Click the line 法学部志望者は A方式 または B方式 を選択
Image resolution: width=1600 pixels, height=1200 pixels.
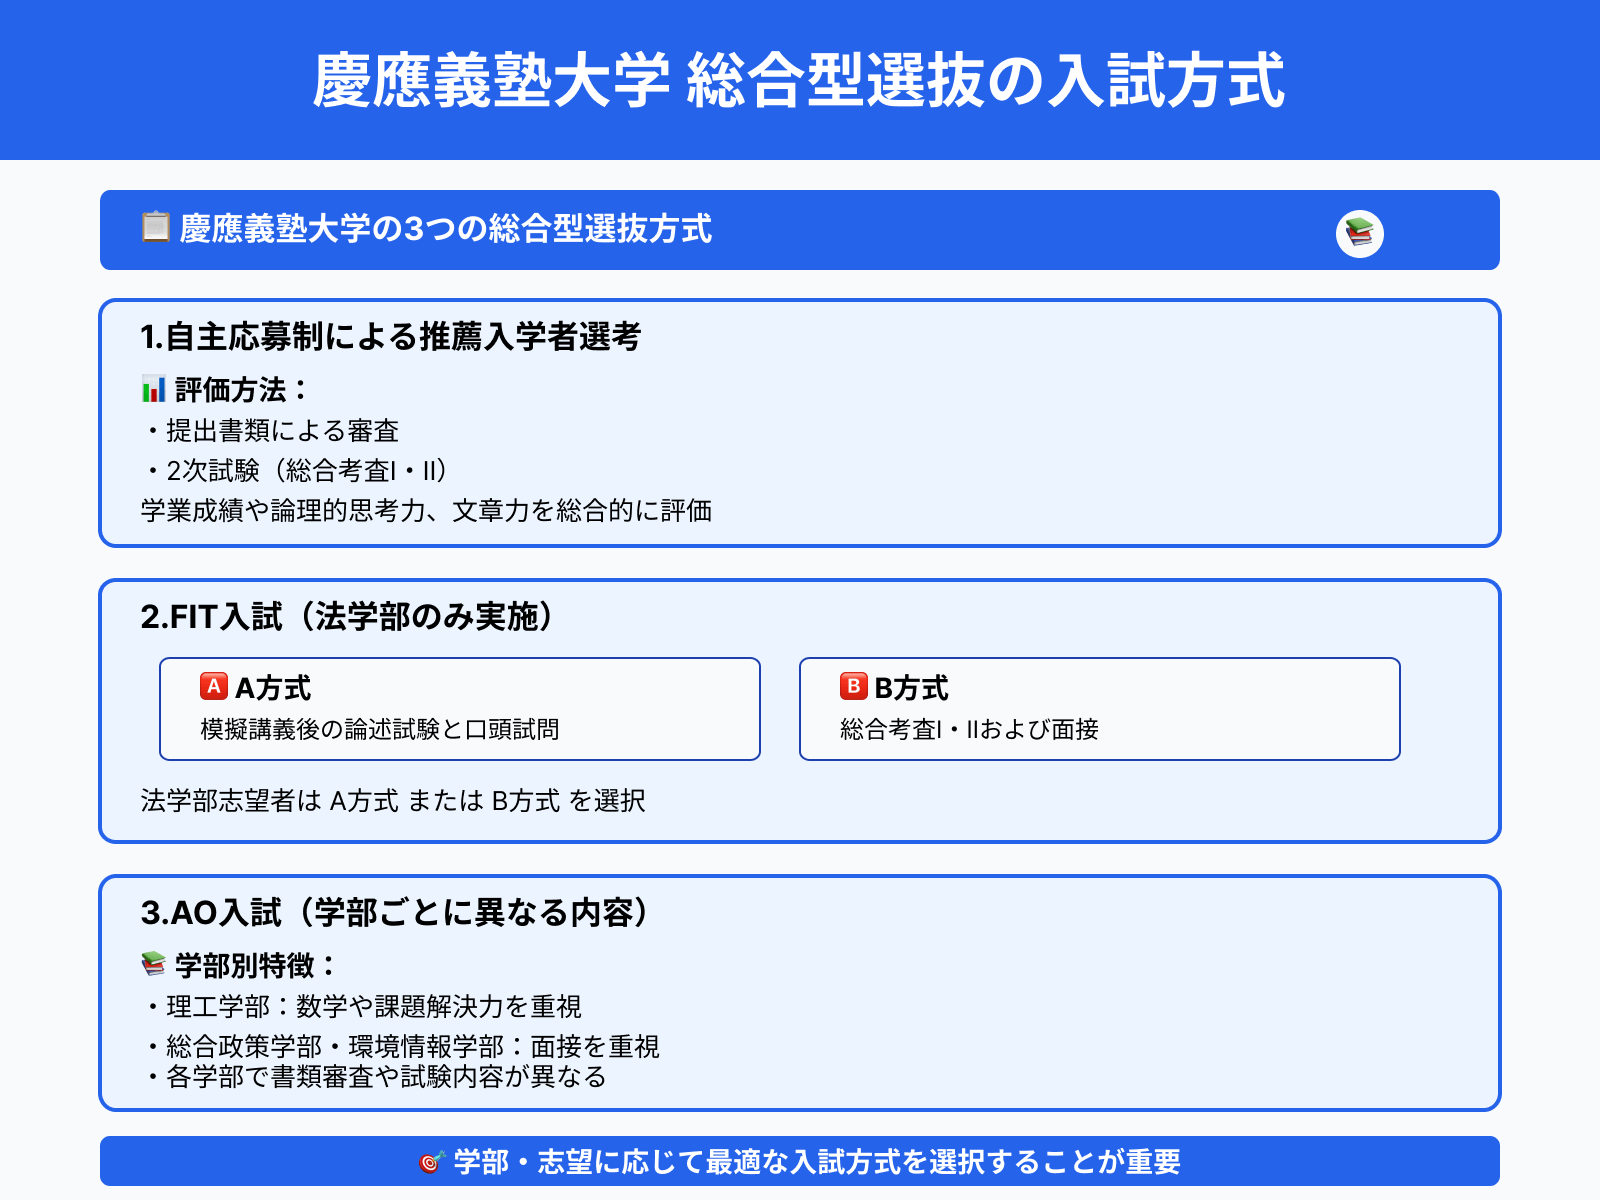(393, 801)
